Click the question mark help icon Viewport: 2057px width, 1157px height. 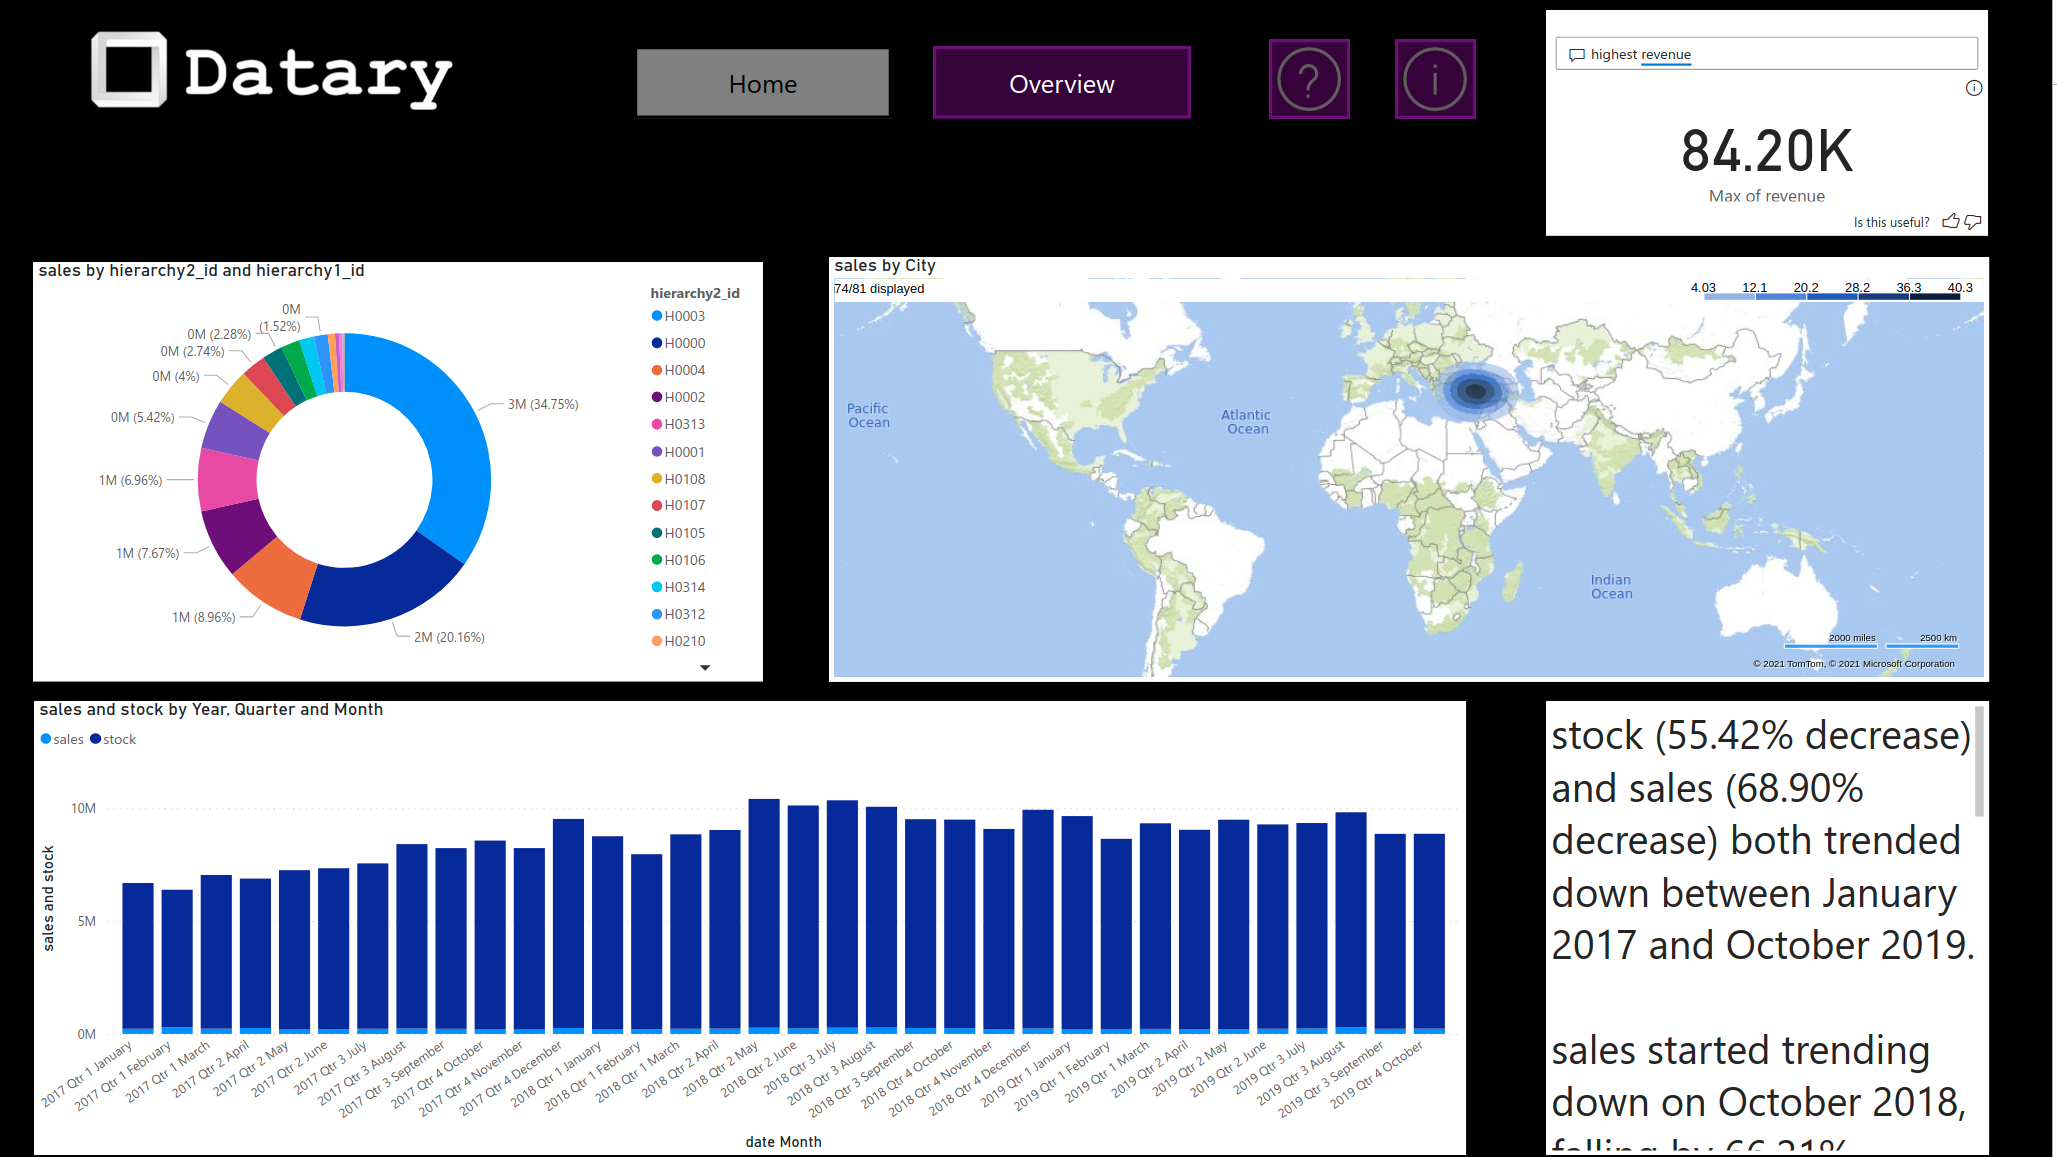[1308, 79]
